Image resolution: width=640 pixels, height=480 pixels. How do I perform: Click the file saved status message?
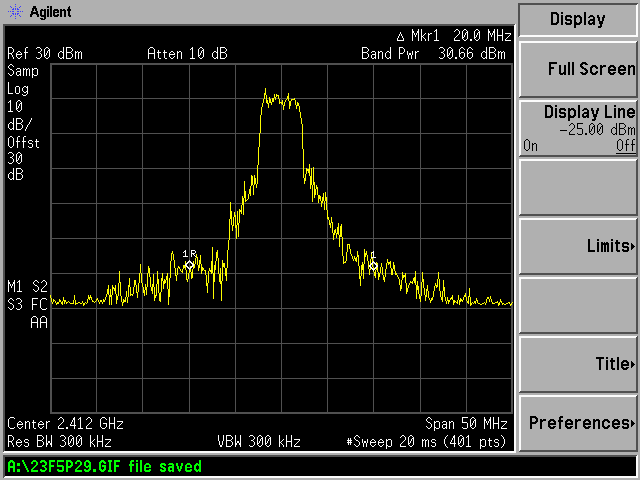click(105, 466)
